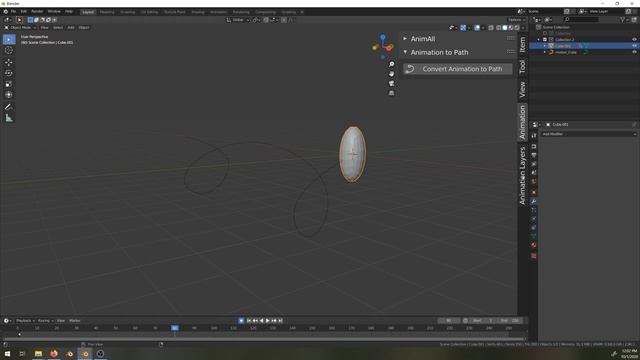Expand Collection 2 in the outliner

tap(539, 40)
